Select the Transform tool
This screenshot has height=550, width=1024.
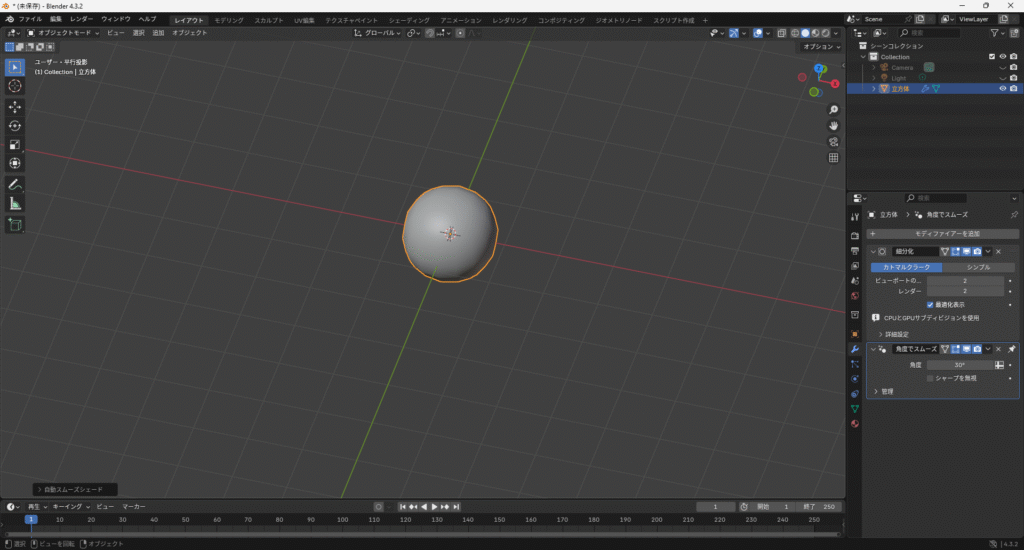coord(14,163)
